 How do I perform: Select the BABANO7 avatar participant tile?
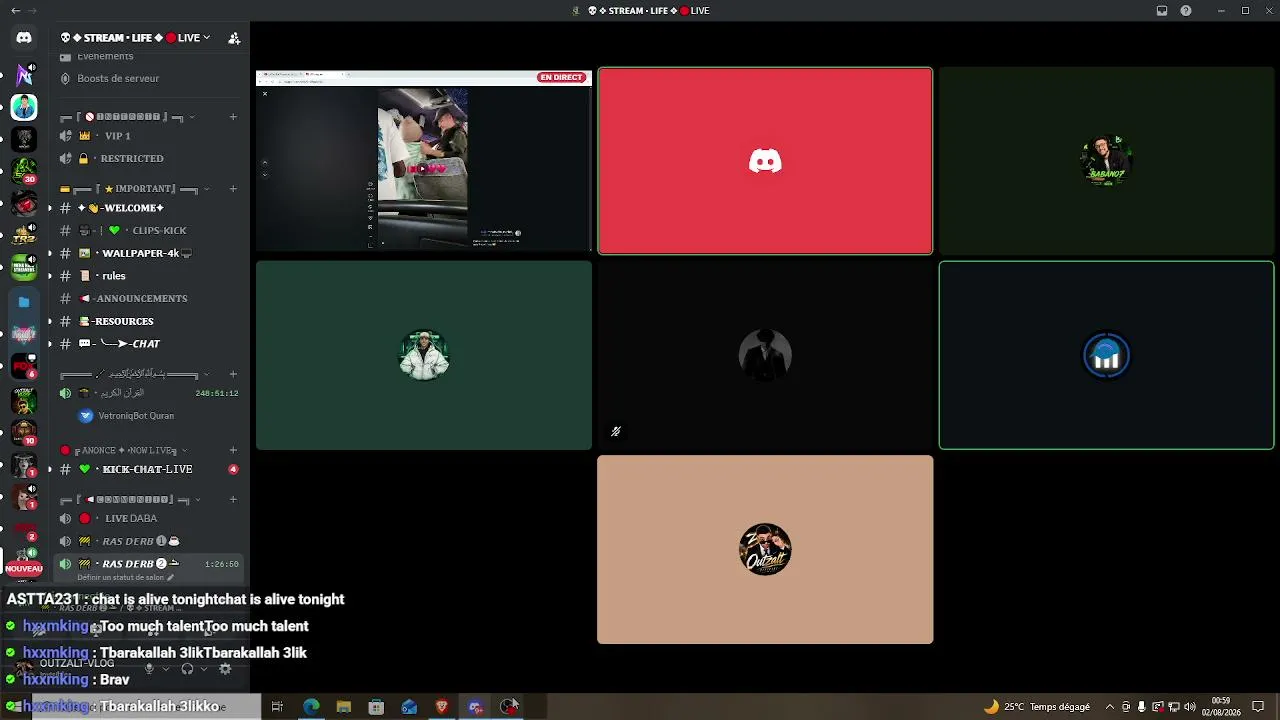tap(1106, 160)
